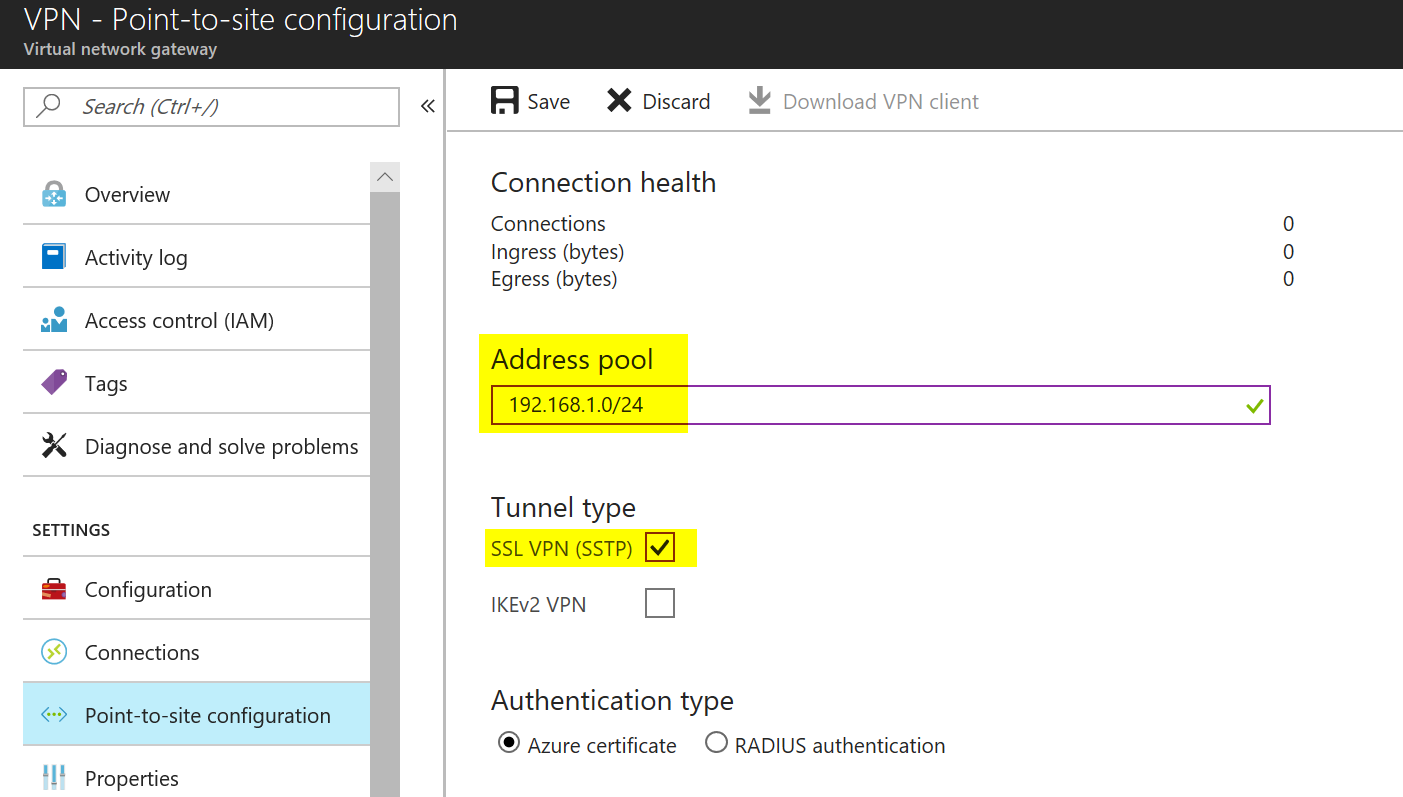
Task: Select Point-to-site configuration menu item
Action: [x=196, y=715]
